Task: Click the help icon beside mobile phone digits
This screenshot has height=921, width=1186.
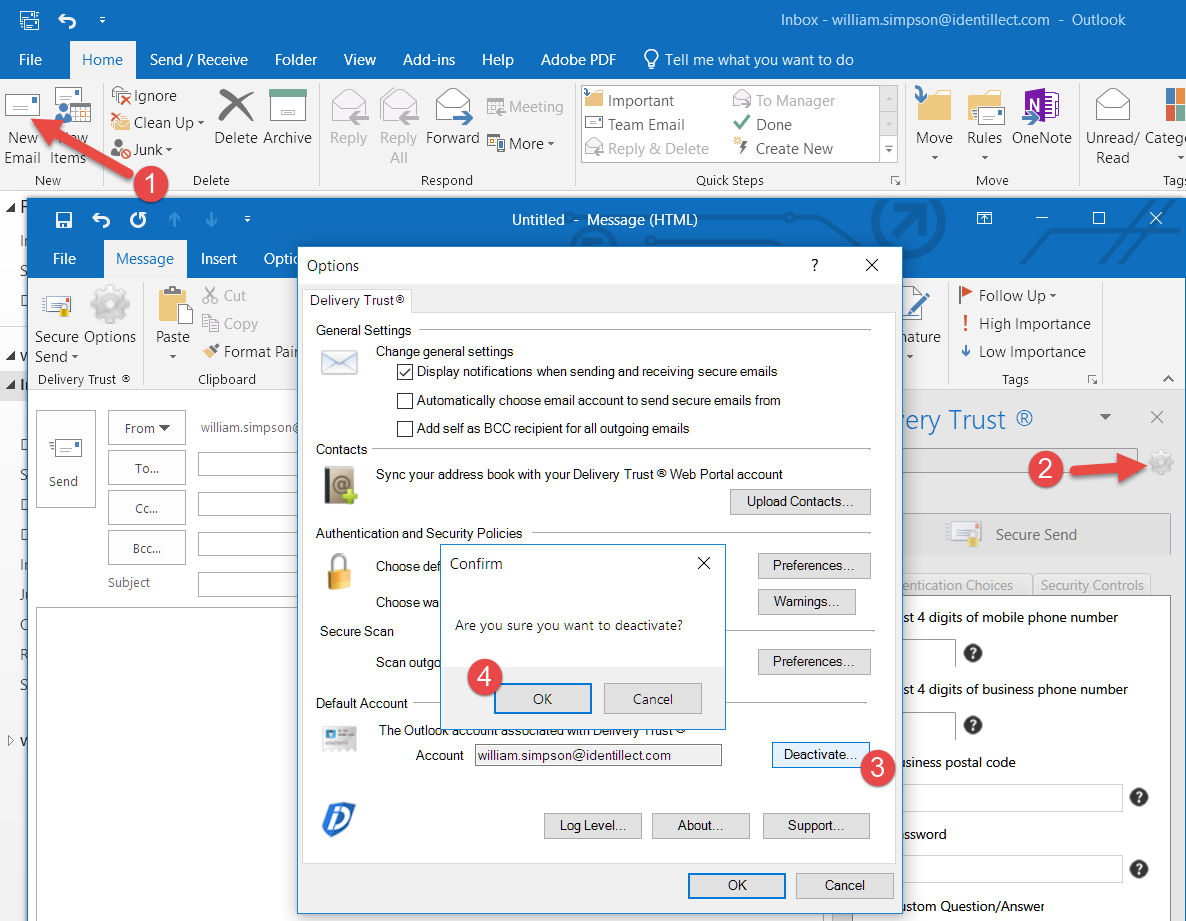Action: point(972,653)
